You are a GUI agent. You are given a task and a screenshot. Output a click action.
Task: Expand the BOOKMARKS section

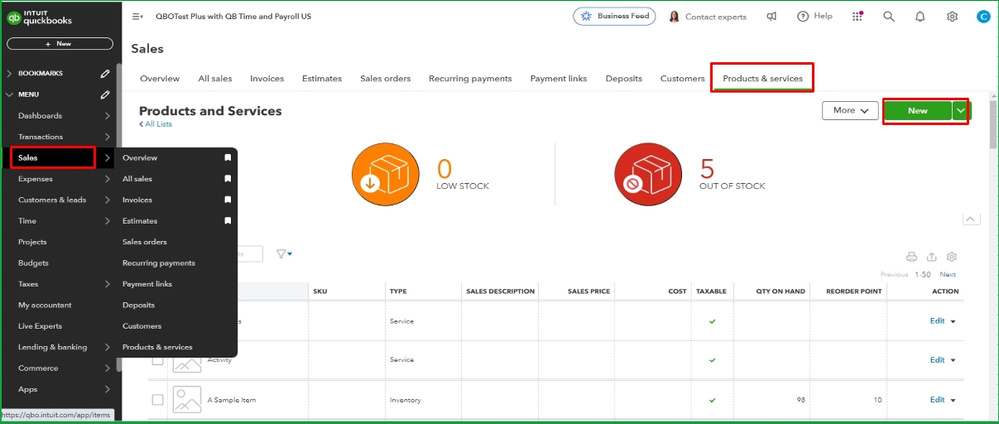coord(9,73)
